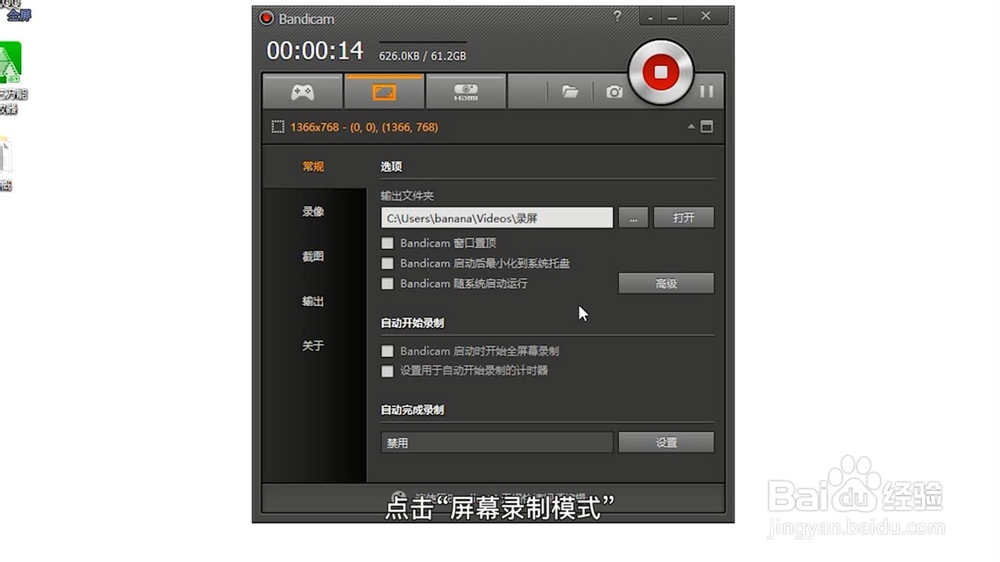Image resolution: width=1000 pixels, height=562 pixels.
Task: Browse for output folder with ... button
Action: (633, 218)
